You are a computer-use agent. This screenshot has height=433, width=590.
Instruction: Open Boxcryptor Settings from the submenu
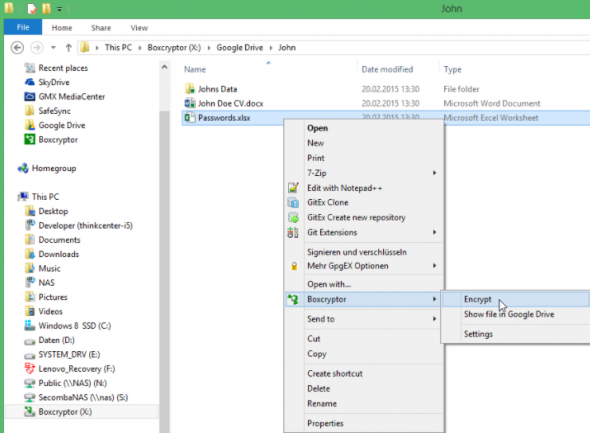478,334
